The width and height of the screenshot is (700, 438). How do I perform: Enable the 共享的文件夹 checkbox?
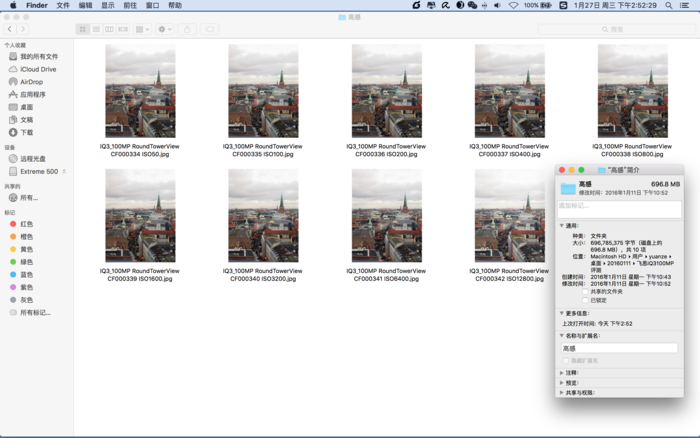(586, 291)
